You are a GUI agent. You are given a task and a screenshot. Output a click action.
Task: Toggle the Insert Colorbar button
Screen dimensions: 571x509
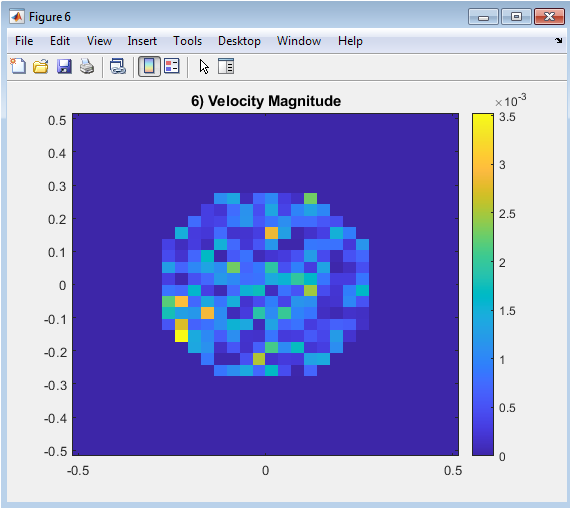[x=149, y=67]
